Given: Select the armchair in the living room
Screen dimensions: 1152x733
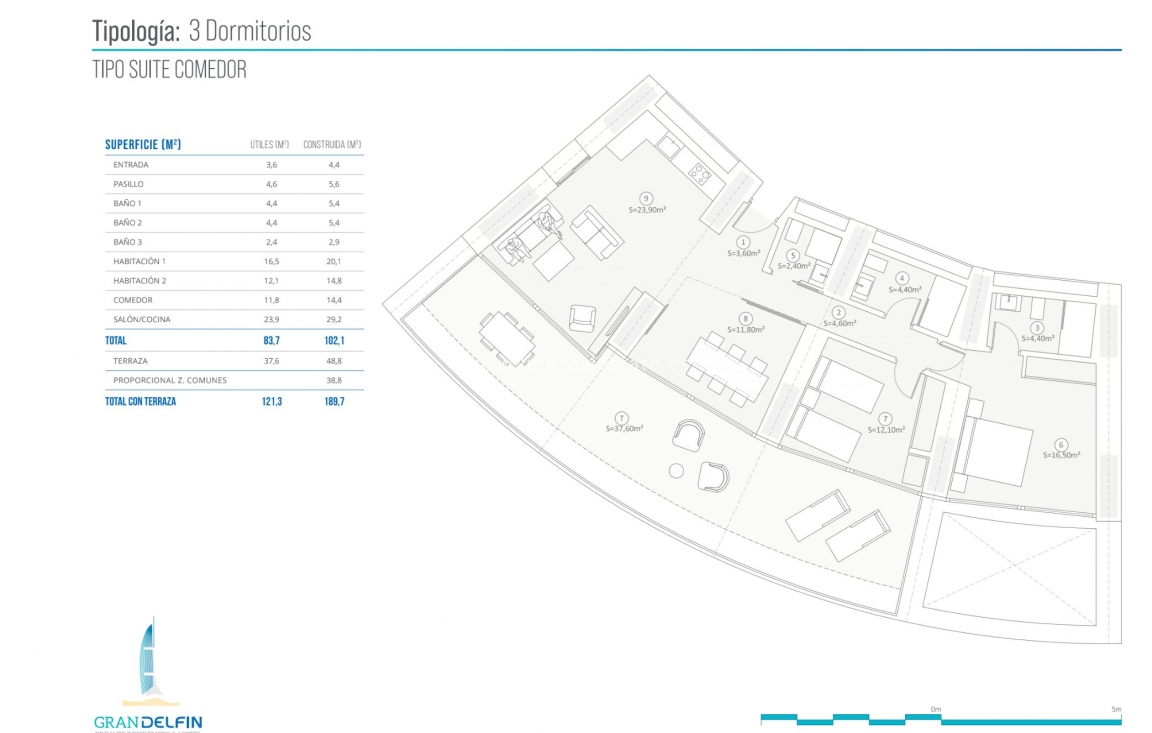Looking at the screenshot, I should pos(583,317).
